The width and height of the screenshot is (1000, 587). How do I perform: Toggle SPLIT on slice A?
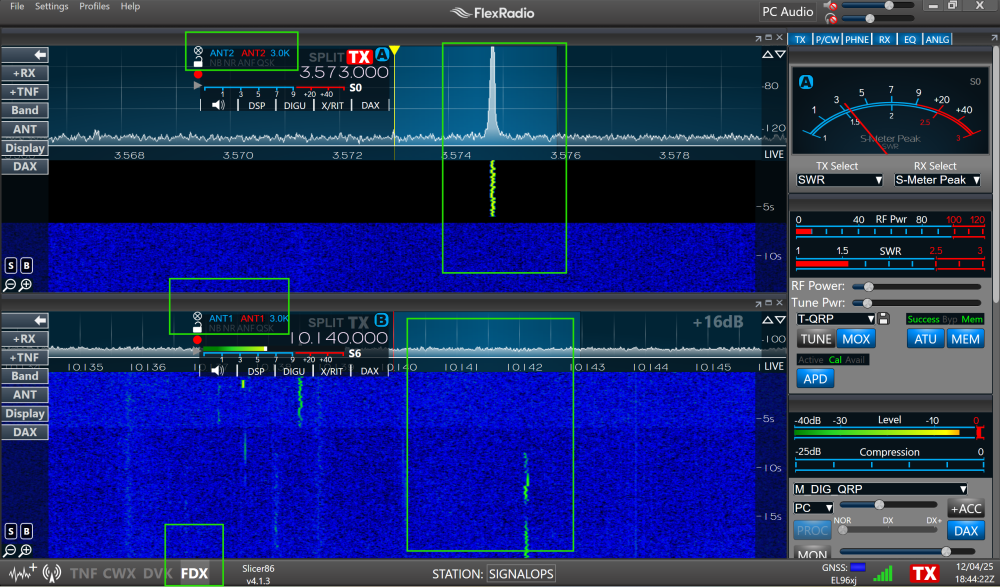point(327,57)
